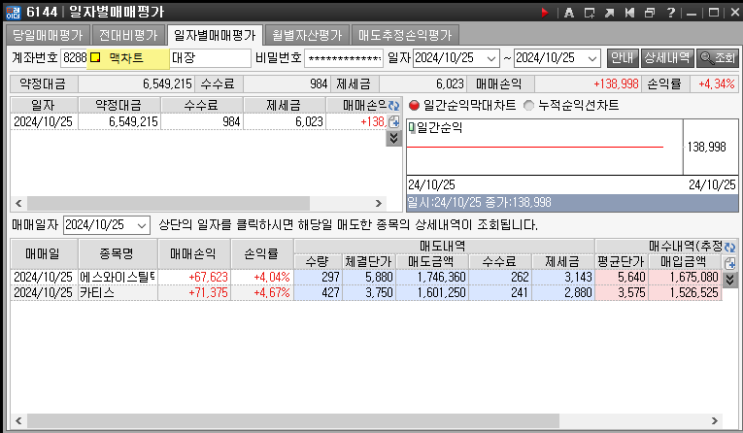The width and height of the screenshot is (743, 433).
Task: Click lower table scroll left arrow
Action: 18,421
